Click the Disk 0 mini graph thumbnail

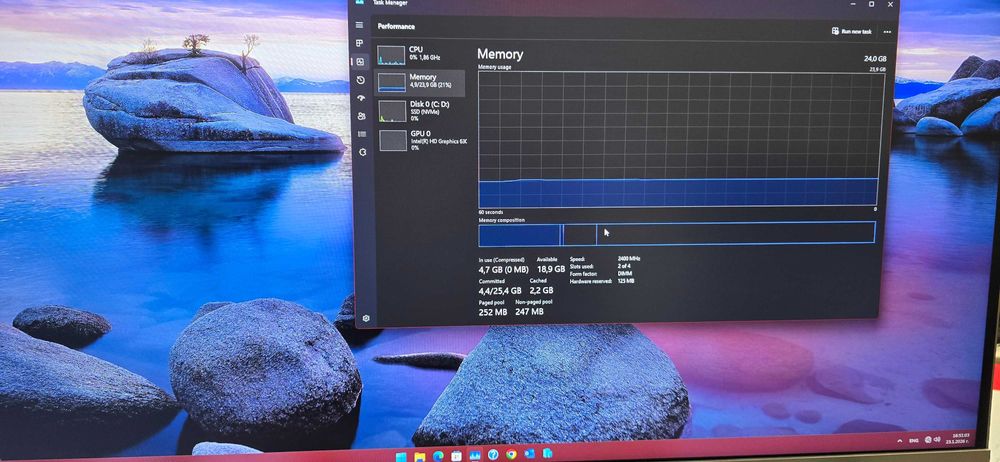click(x=392, y=111)
